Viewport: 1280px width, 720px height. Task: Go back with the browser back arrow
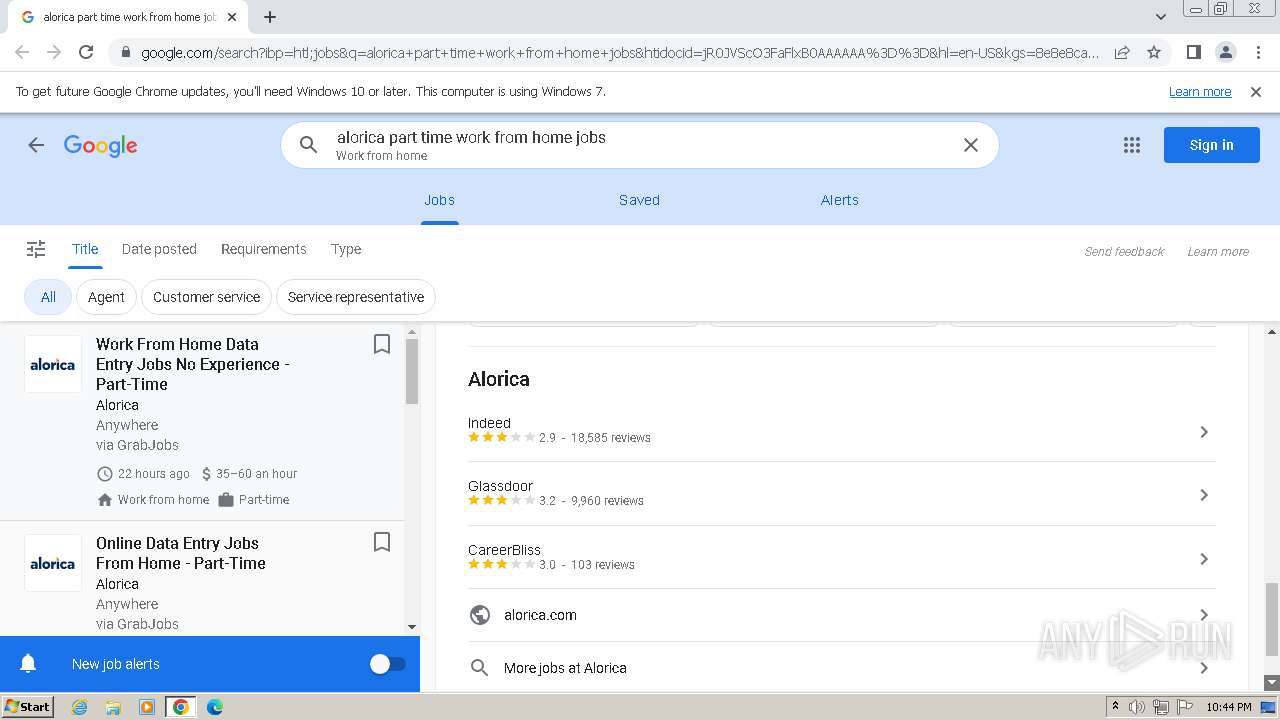[x=22, y=52]
